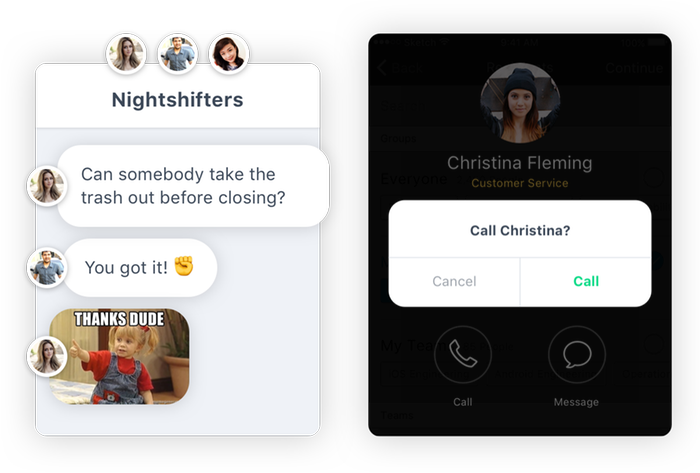Select the trash out message bubble
Viewport: 700px width, 473px height.
[193, 186]
